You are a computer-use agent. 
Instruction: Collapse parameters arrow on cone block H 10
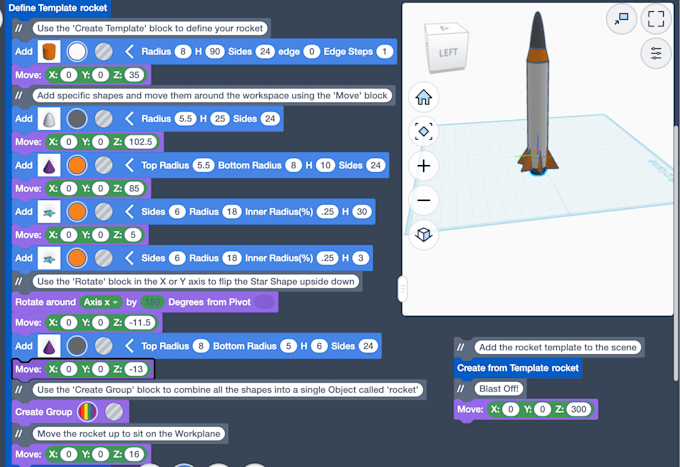(x=129, y=165)
